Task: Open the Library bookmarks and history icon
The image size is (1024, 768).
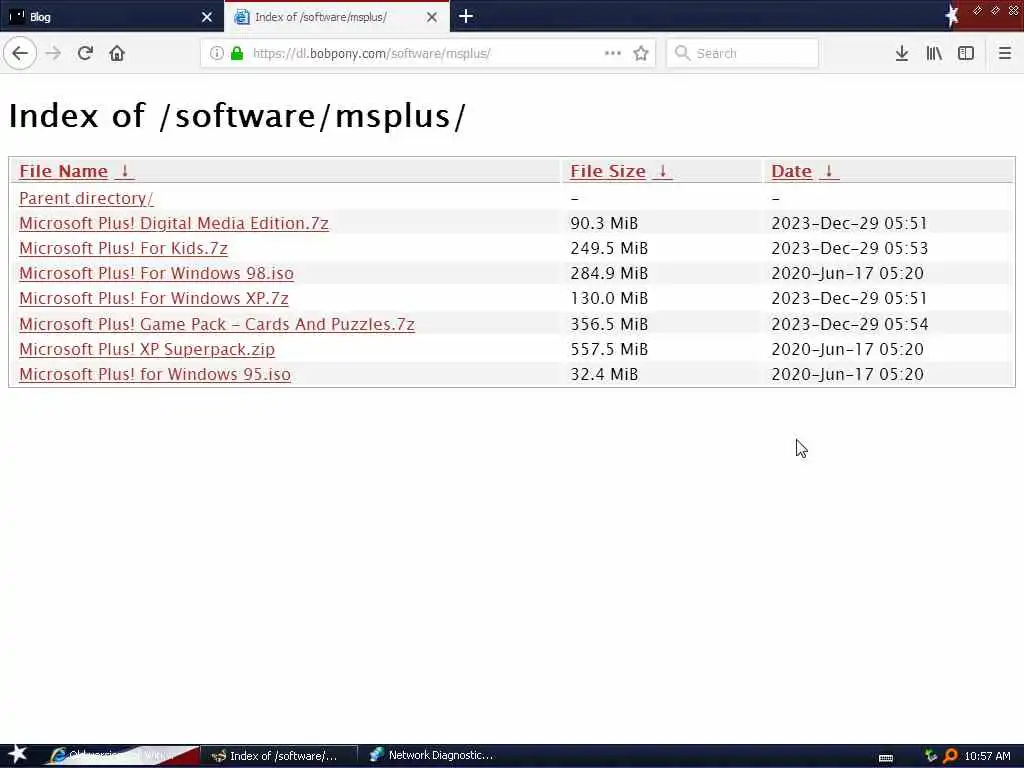Action: click(x=934, y=53)
